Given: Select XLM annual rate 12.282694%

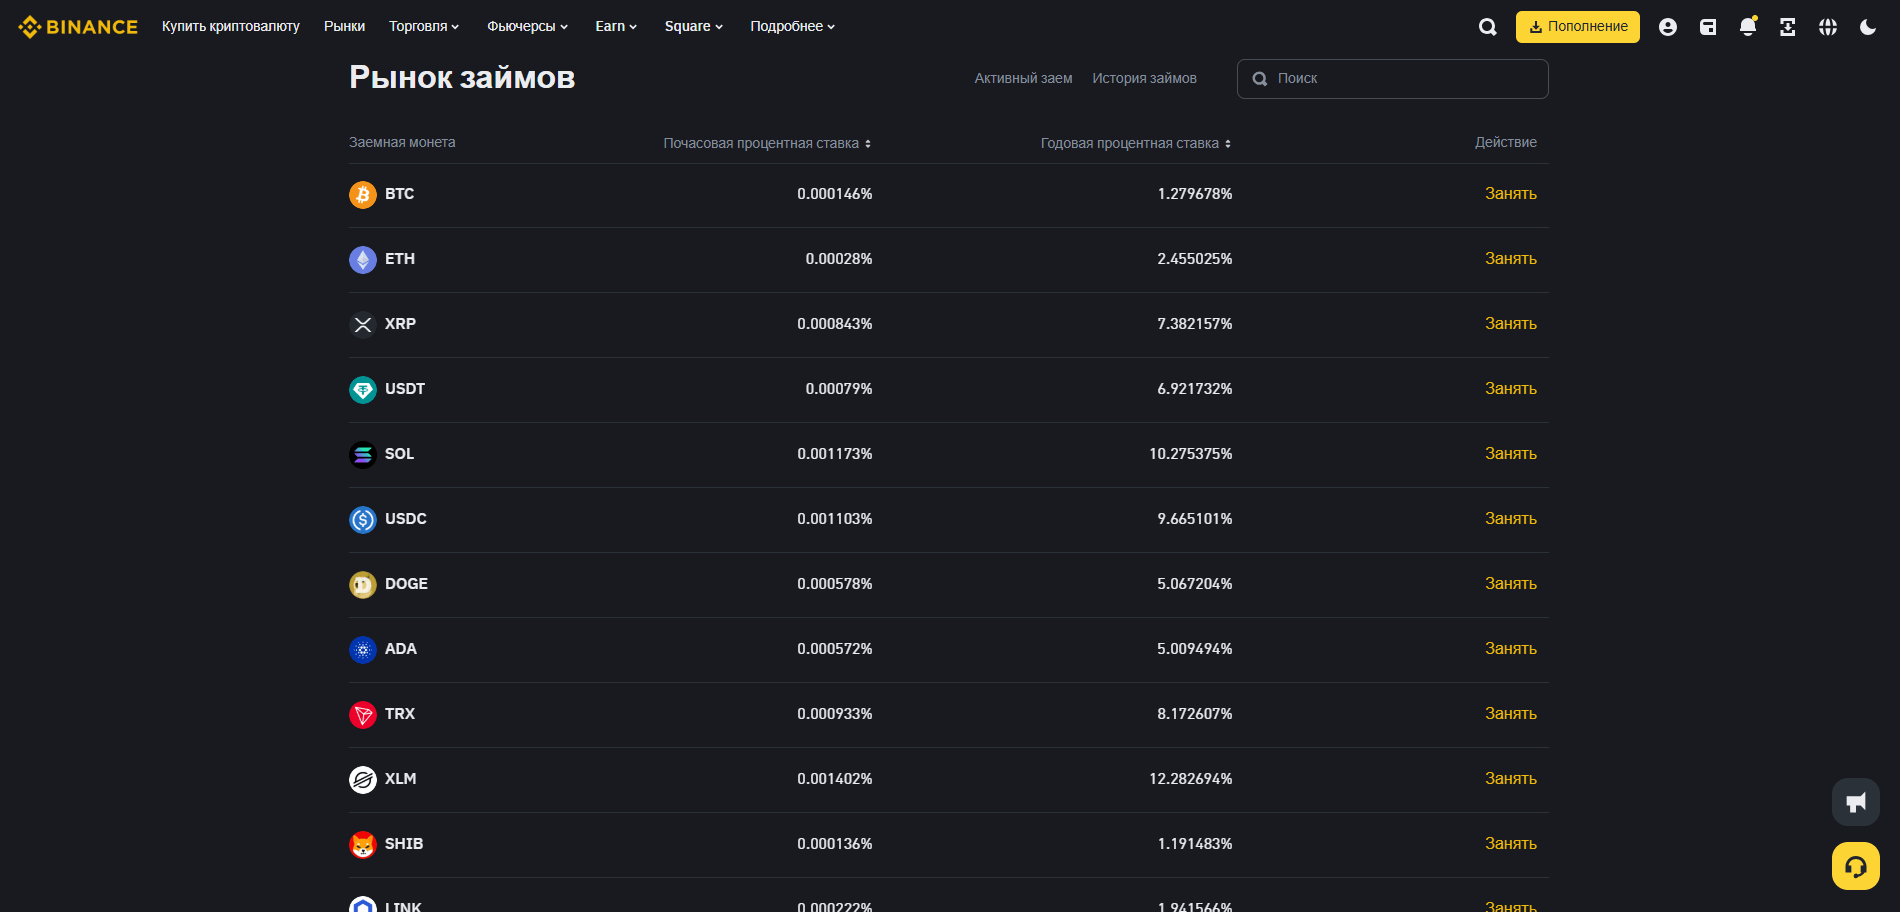Looking at the screenshot, I should tap(1191, 779).
